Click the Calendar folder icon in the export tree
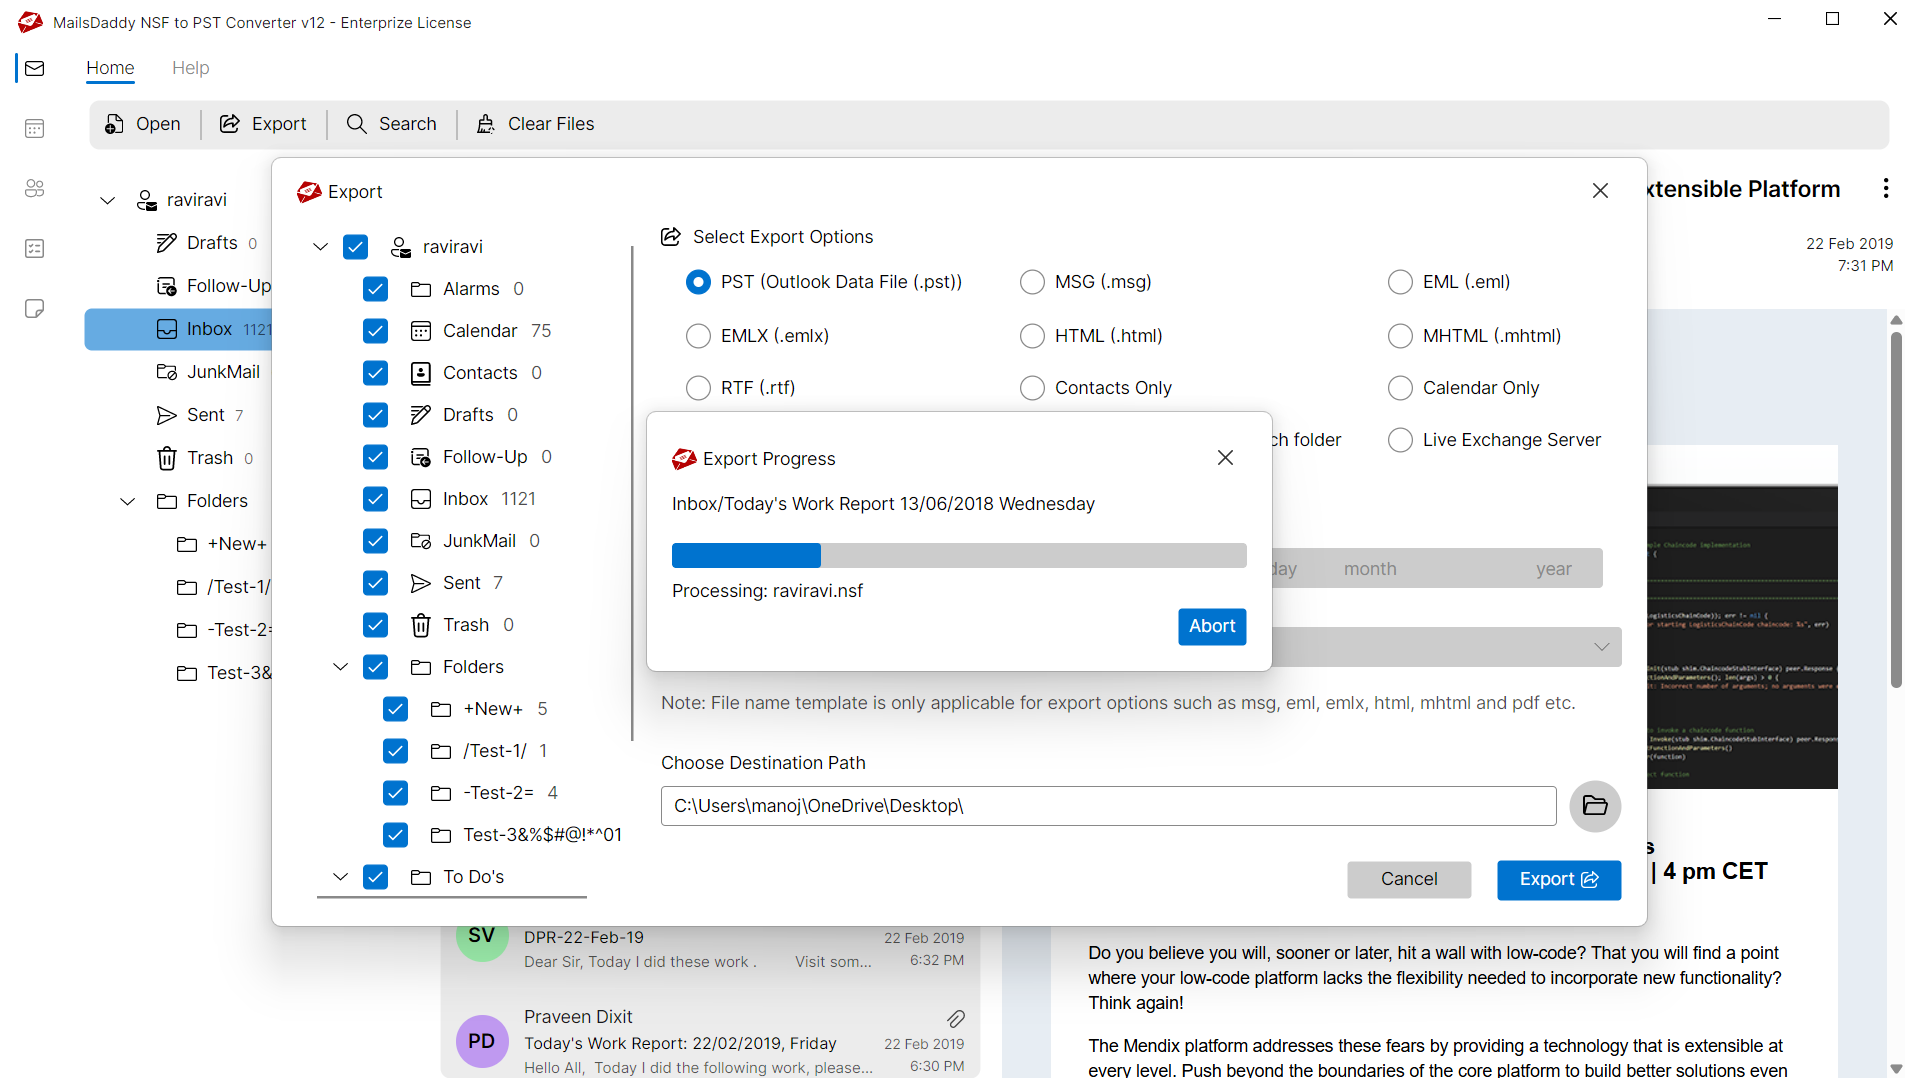This screenshot has width=1917, height=1078. coord(421,331)
